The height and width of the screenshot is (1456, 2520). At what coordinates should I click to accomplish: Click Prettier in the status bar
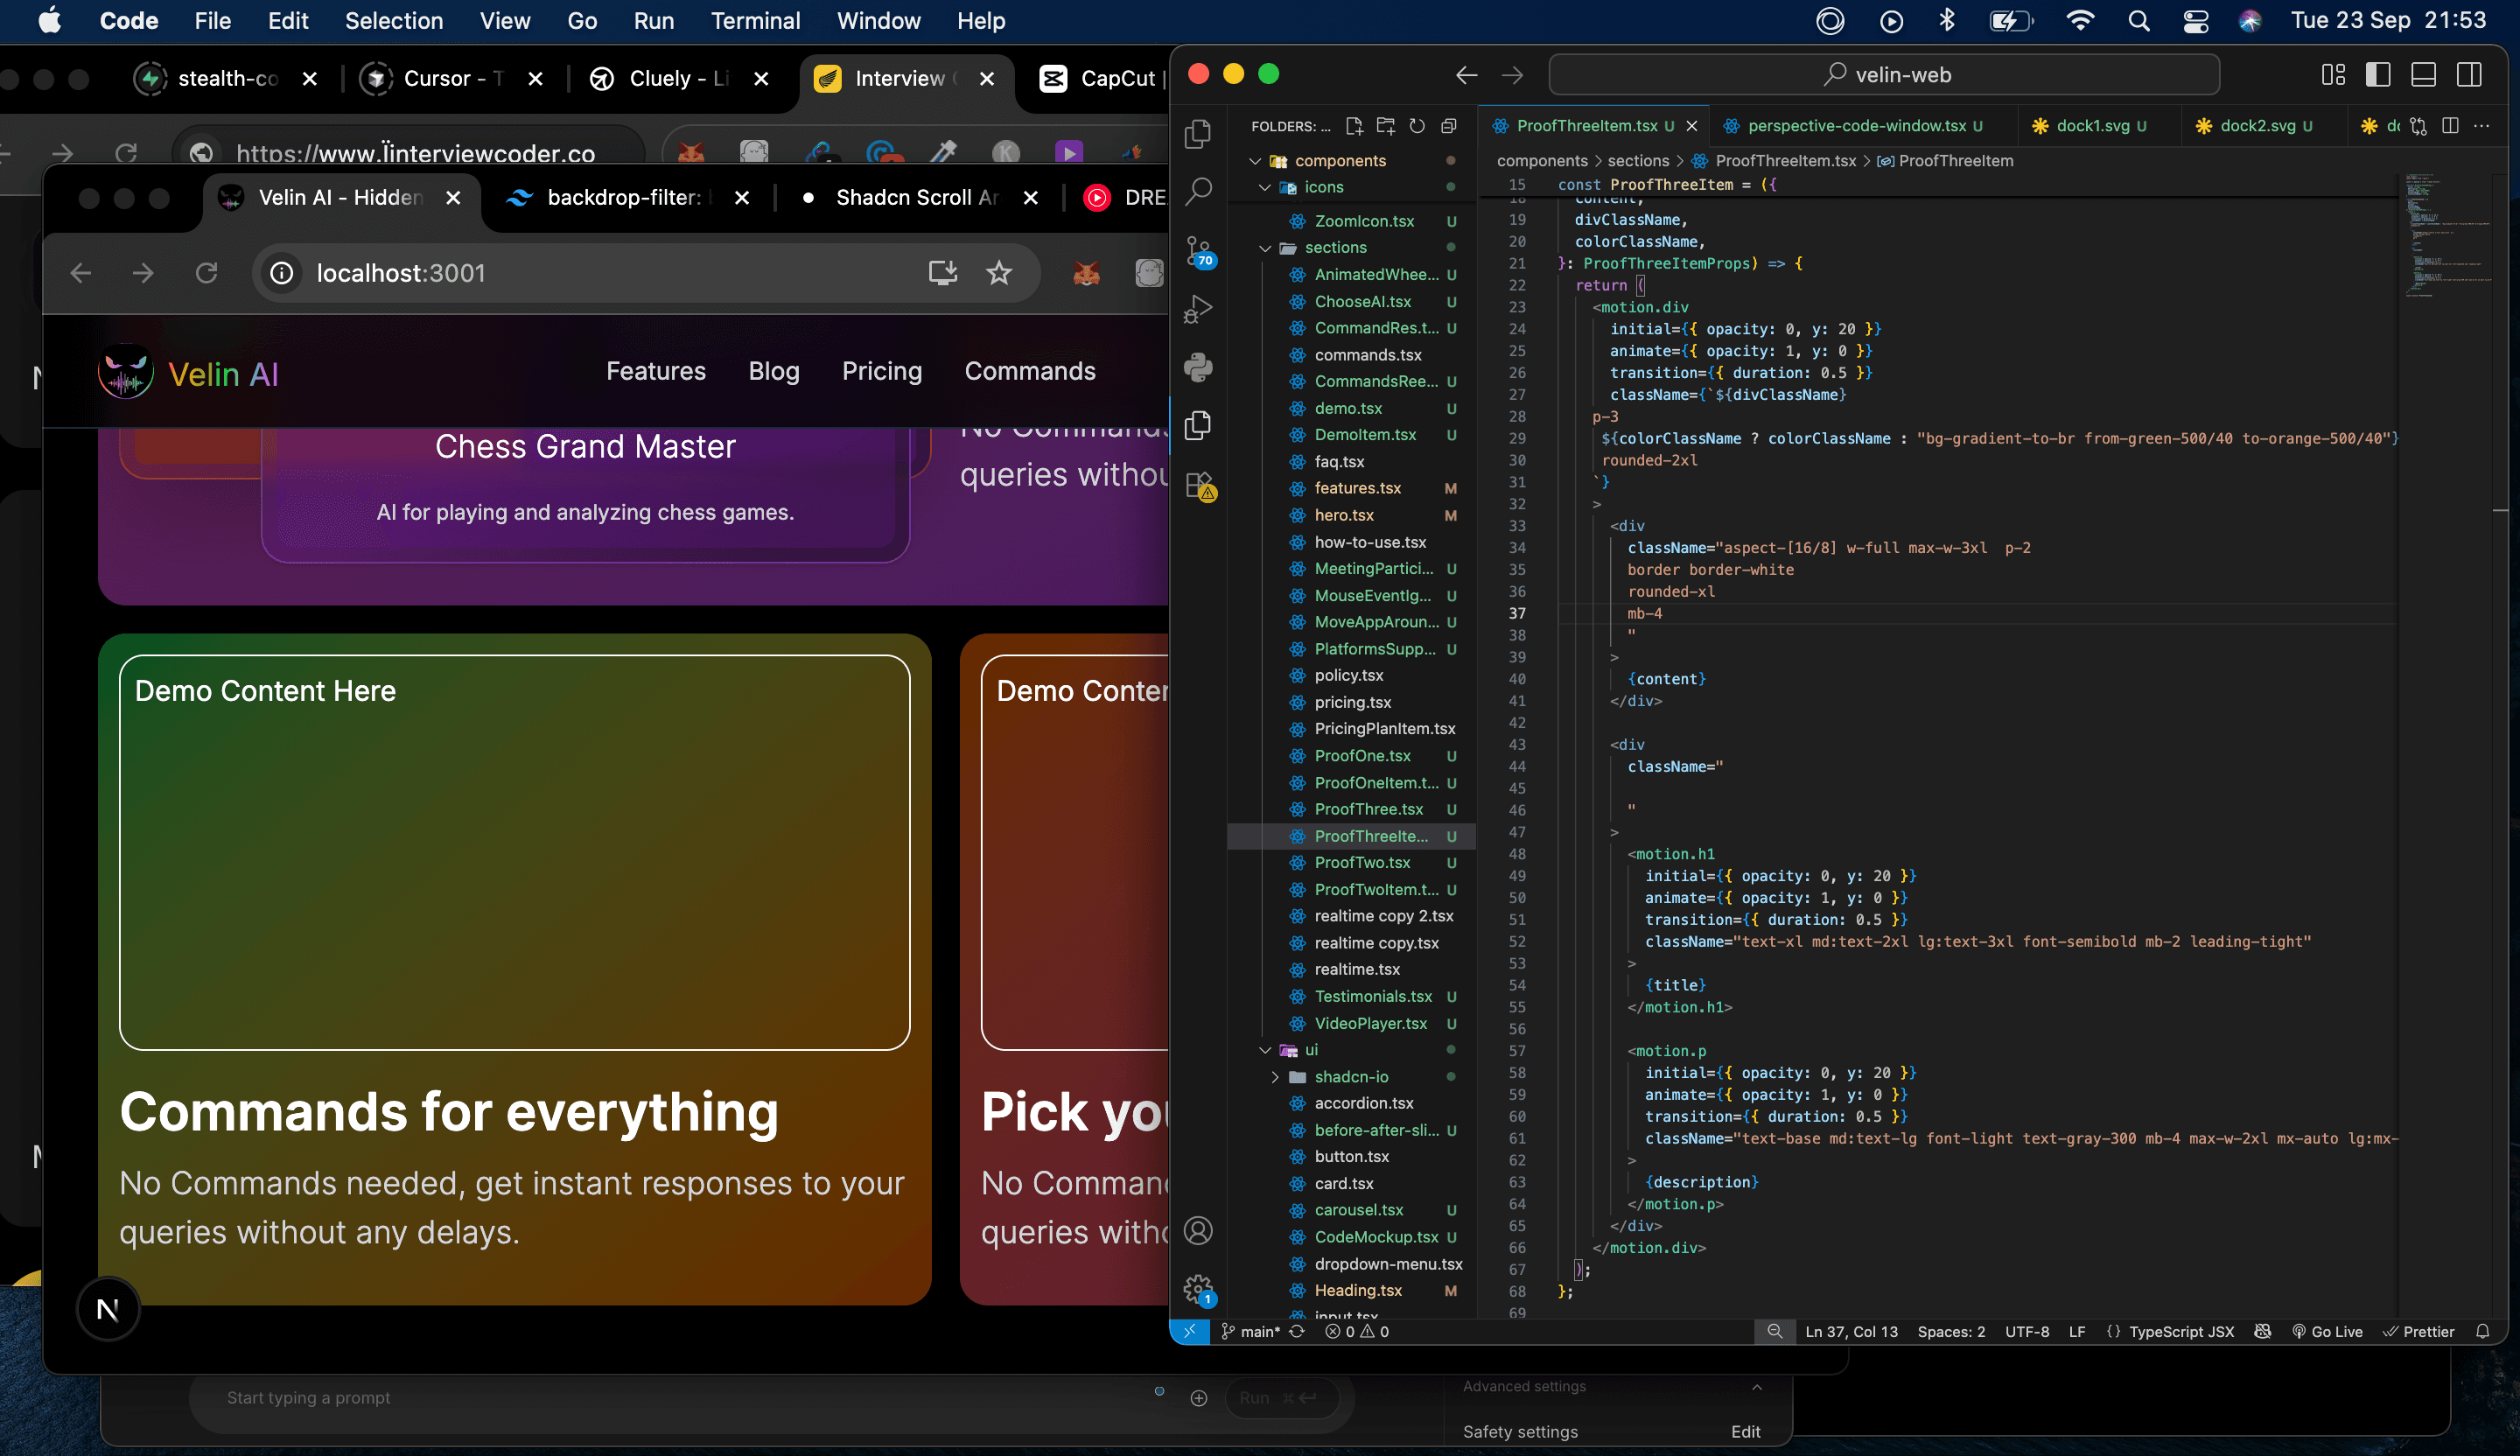2427,1331
